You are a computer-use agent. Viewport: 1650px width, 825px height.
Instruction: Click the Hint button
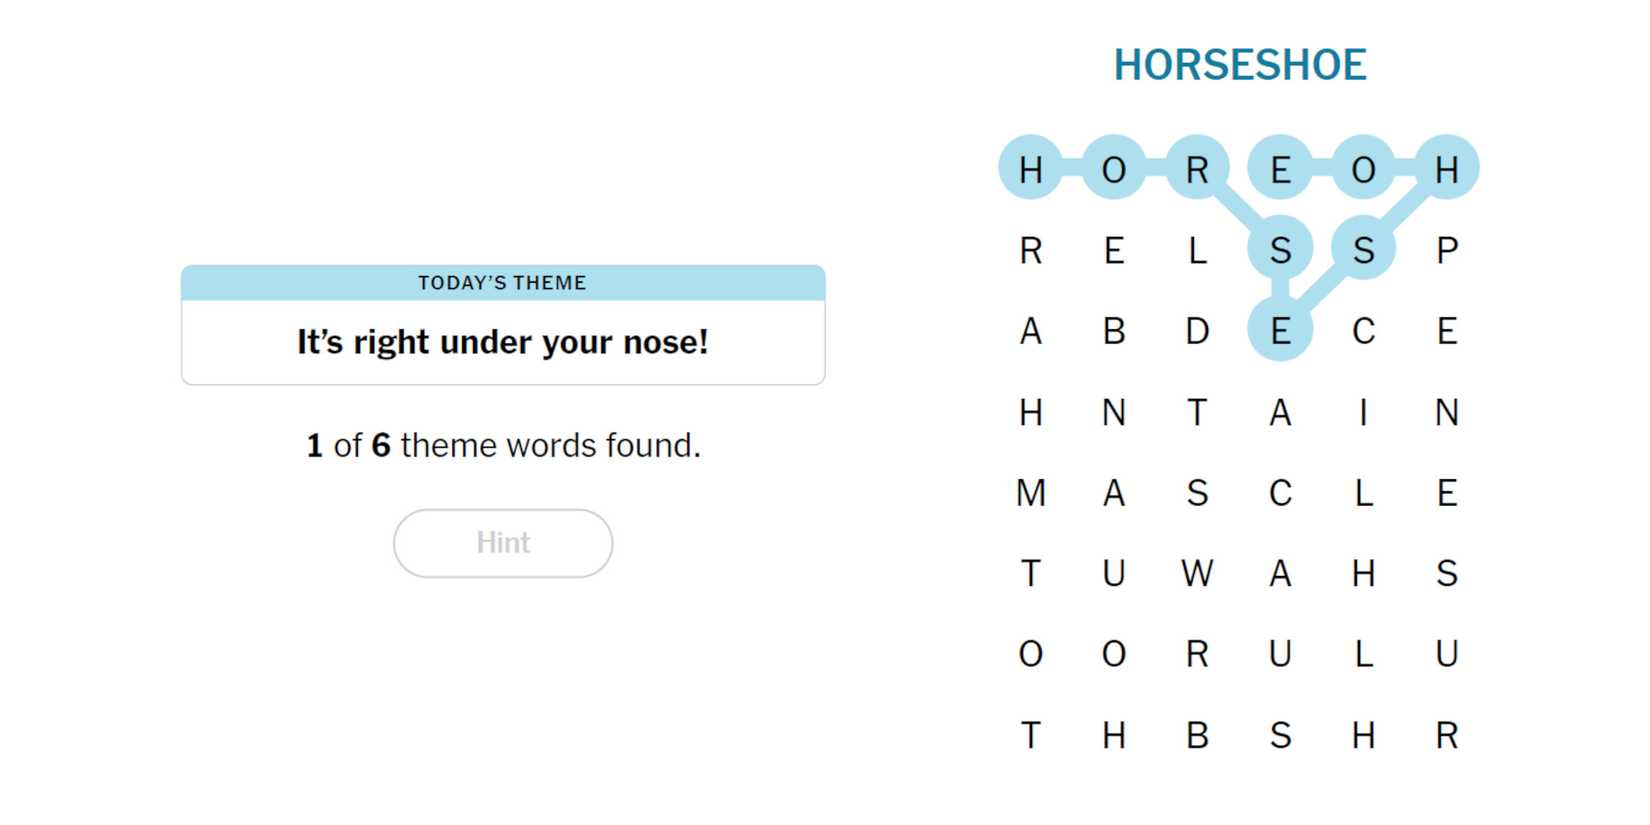(502, 543)
